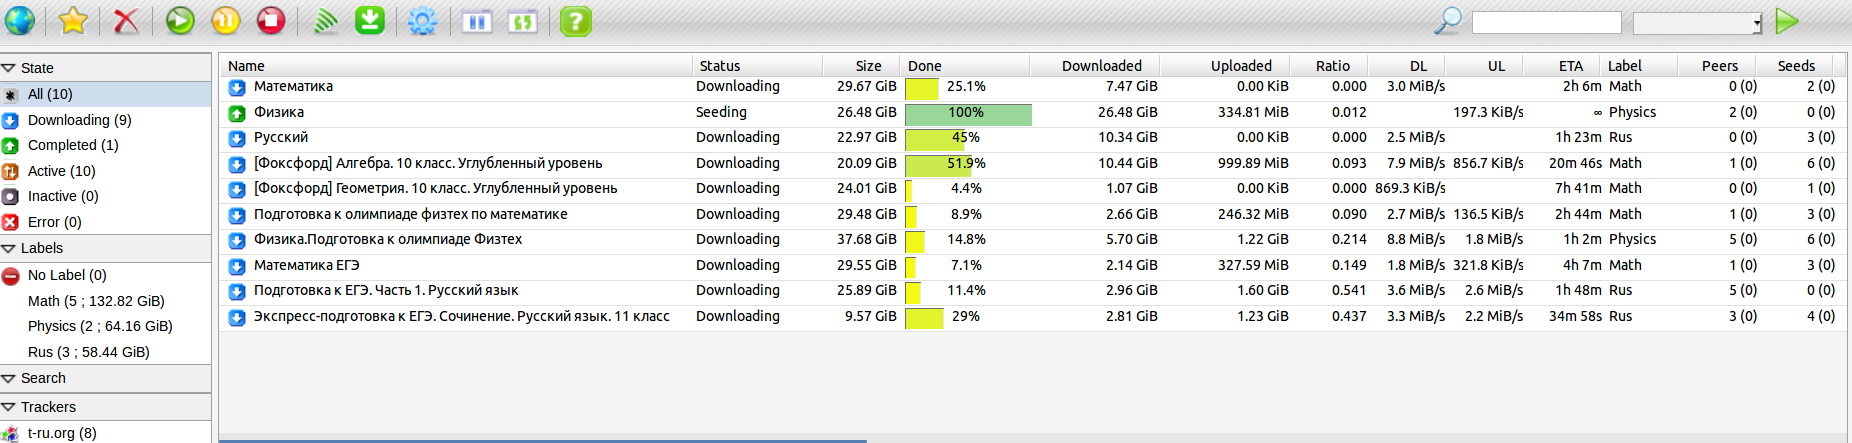Remove torrent with the red X icon
Viewport: 1852px width, 443px height.
tap(126, 21)
